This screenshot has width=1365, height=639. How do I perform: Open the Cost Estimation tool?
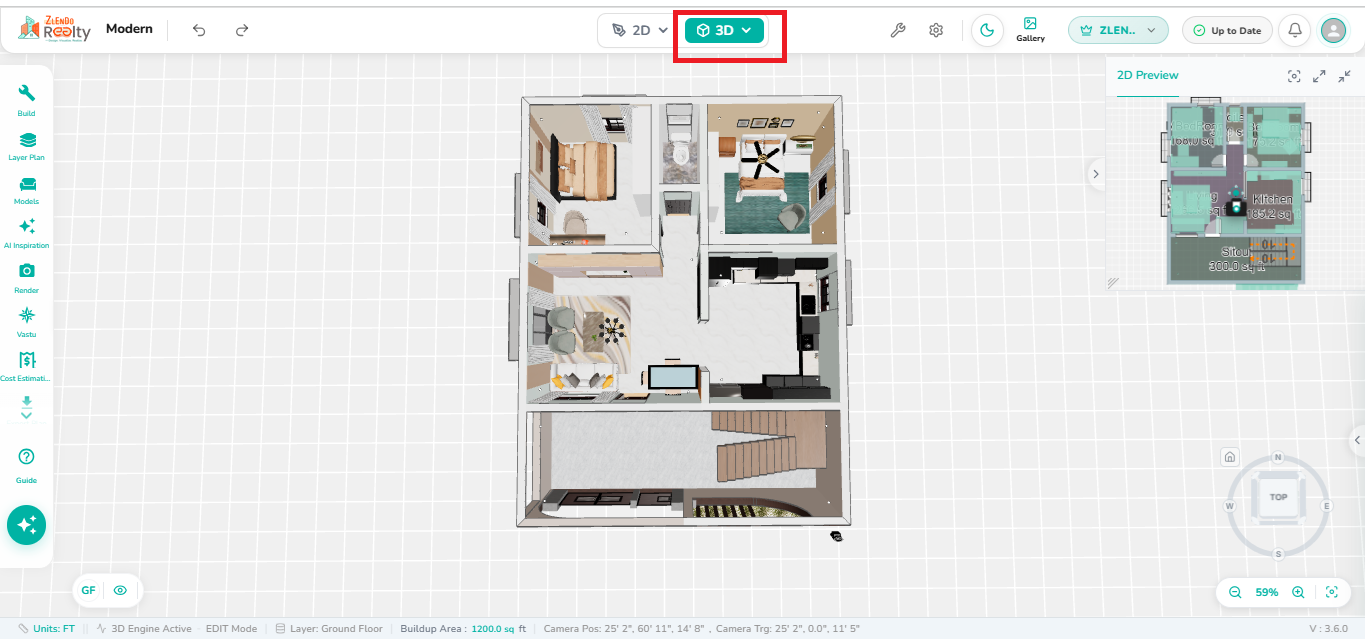[x=27, y=366]
